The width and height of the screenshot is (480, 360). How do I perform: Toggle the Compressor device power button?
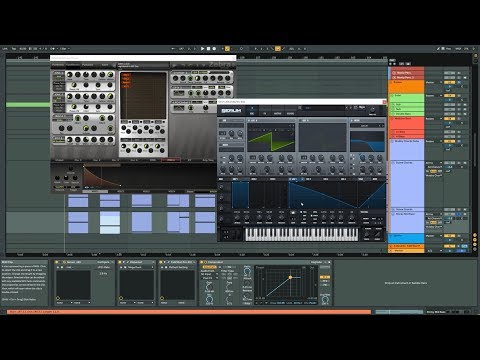click(202, 262)
